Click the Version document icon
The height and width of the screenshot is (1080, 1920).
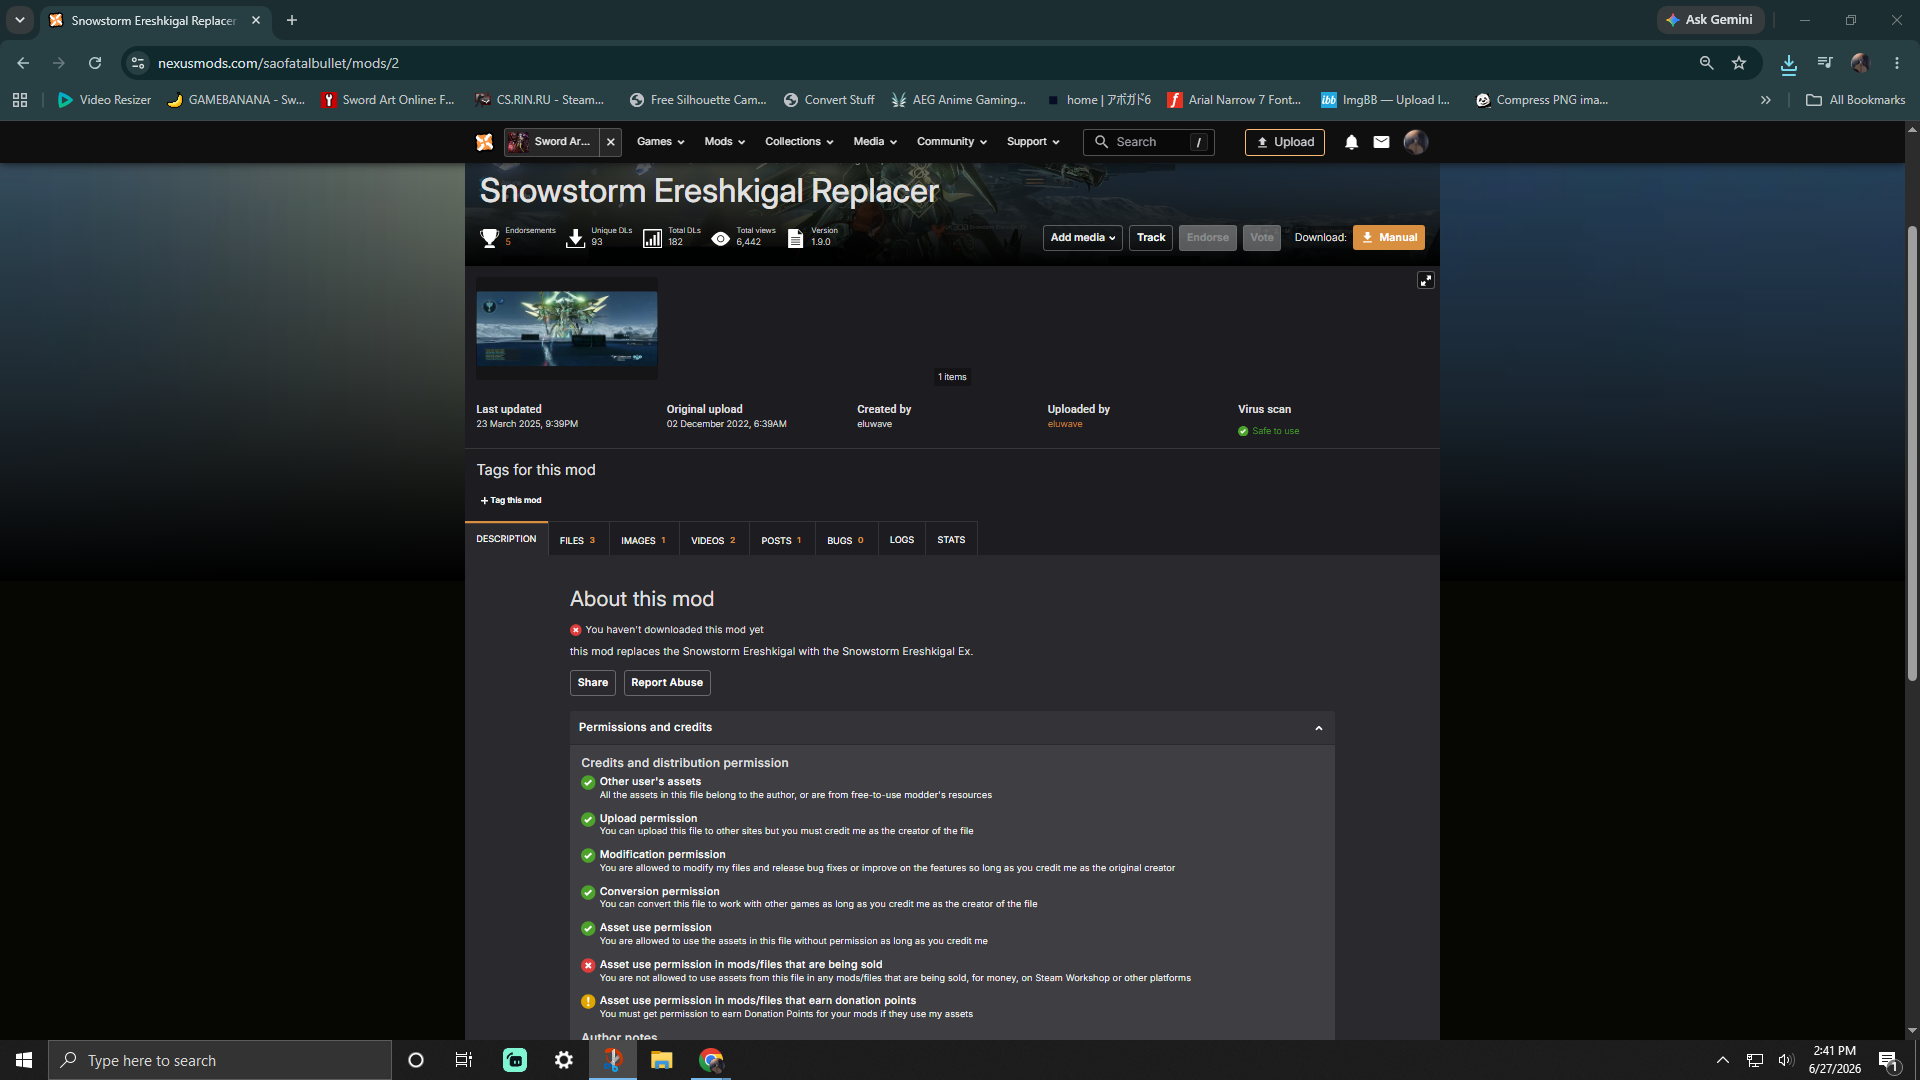click(795, 238)
